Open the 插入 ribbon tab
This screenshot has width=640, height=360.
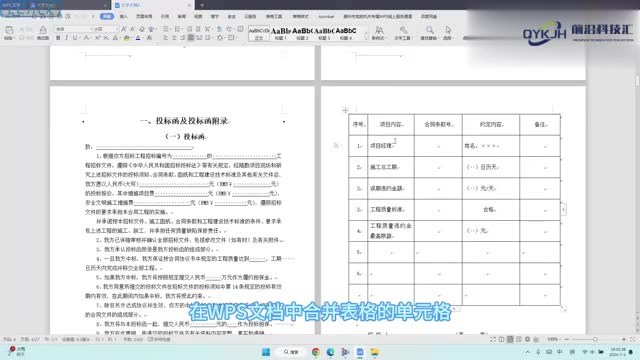pos(124,16)
